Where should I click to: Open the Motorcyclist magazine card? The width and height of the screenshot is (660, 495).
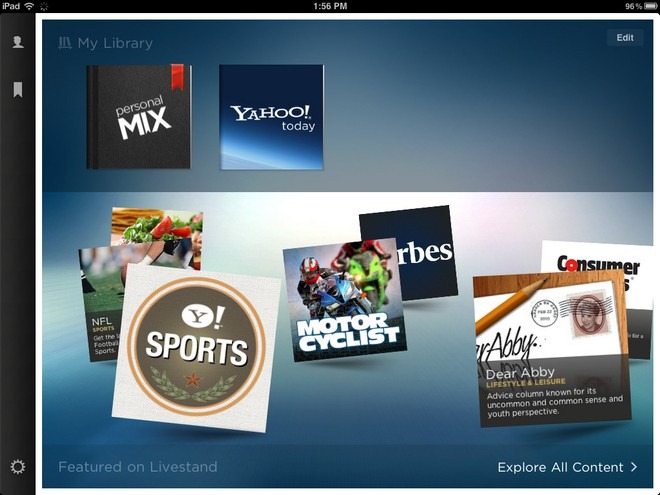point(344,301)
